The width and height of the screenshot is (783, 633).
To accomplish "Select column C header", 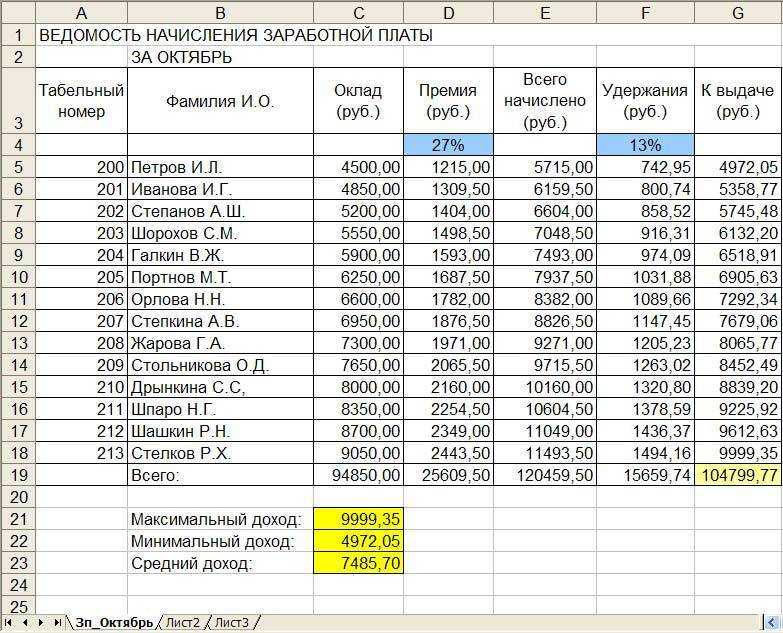I will tap(359, 12).
